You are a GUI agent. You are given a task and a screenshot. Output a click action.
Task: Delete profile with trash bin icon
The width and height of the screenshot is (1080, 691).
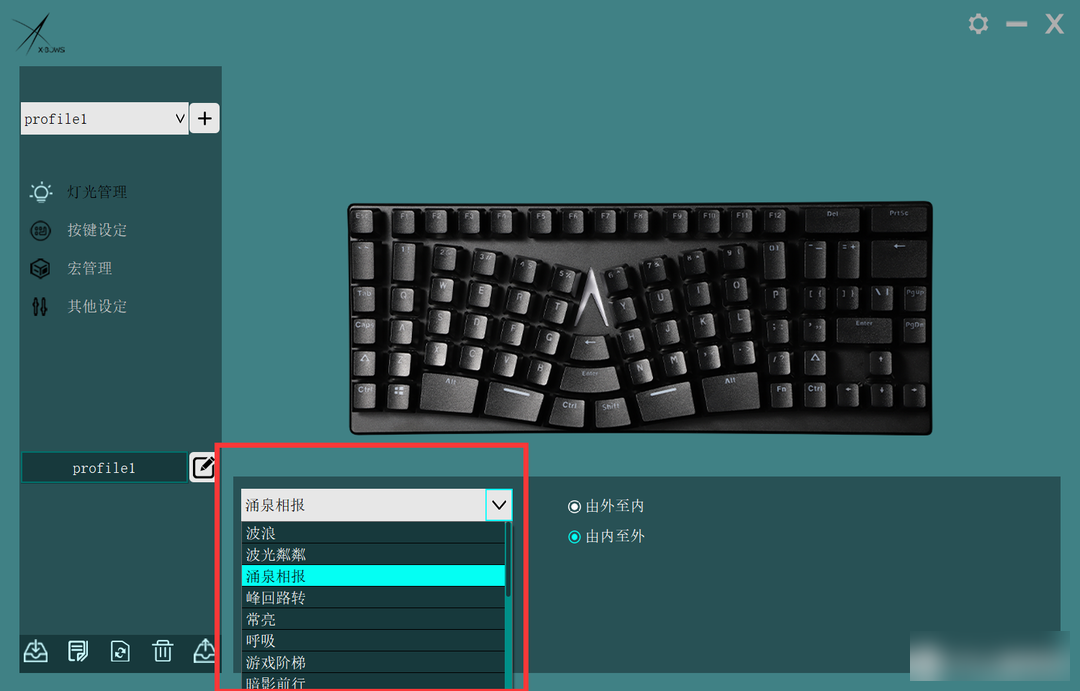163,650
